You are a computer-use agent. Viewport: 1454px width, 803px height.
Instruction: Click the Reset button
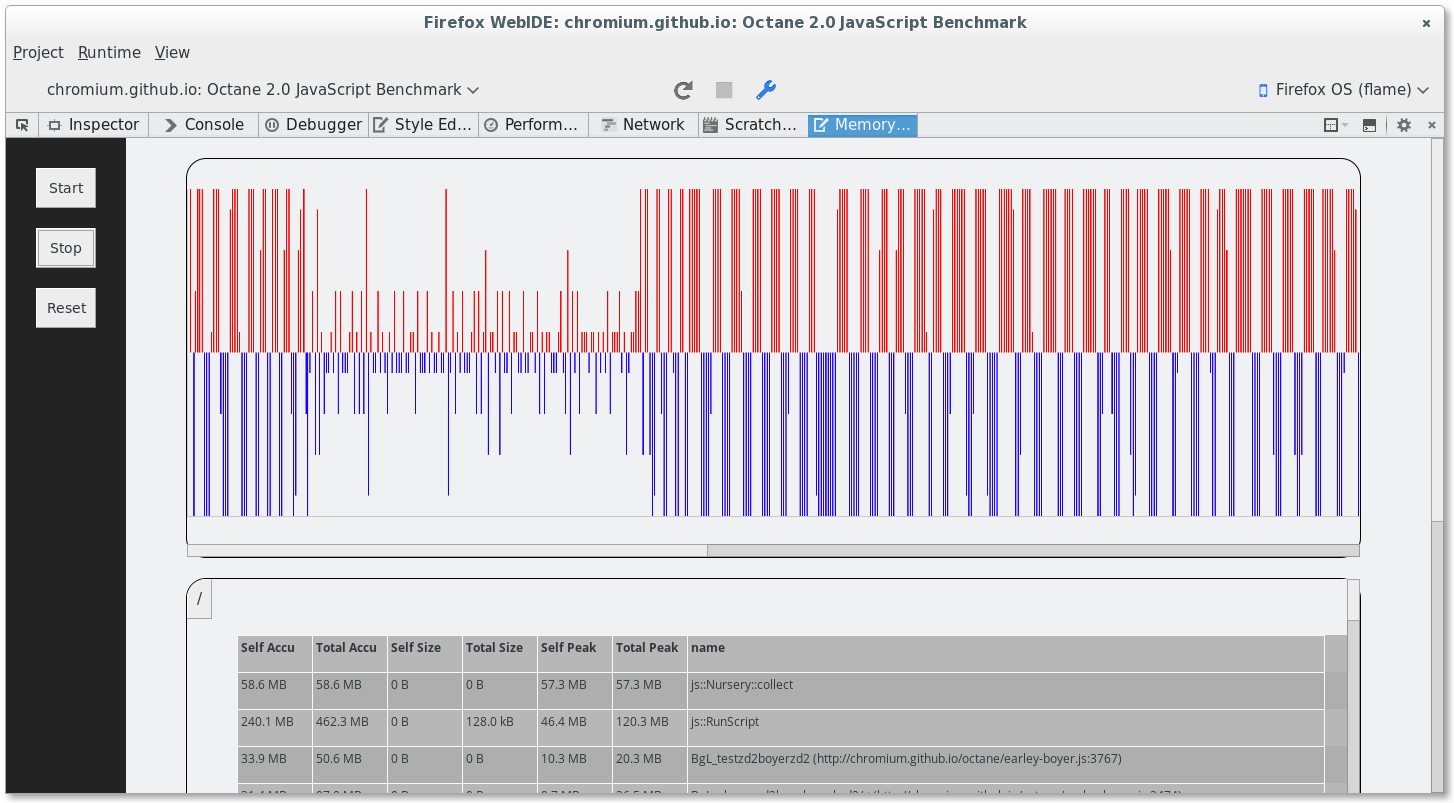(x=66, y=308)
